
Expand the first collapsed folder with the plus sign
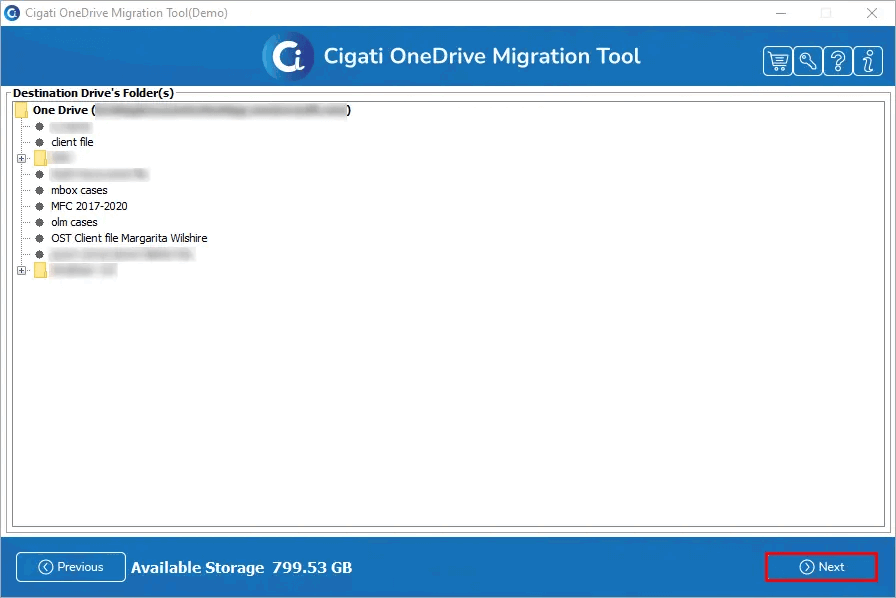[22, 158]
